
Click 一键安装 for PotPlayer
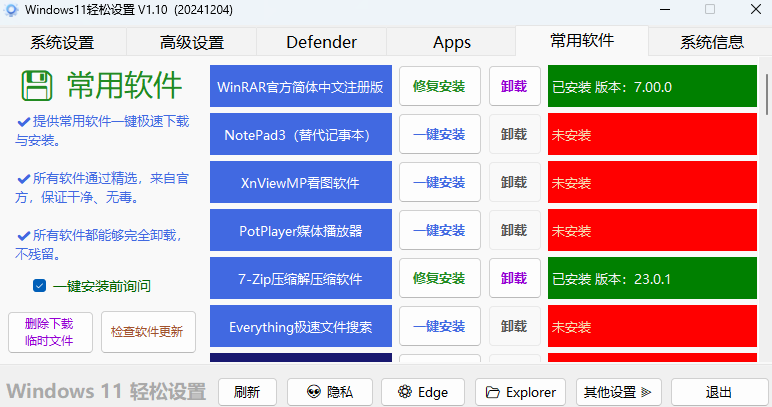(440, 230)
